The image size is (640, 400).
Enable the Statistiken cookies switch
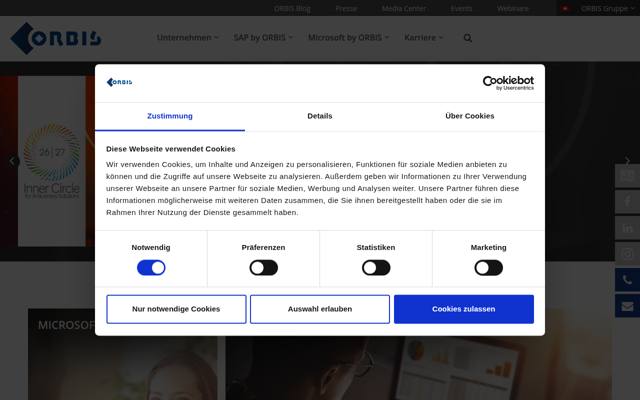[376, 268]
